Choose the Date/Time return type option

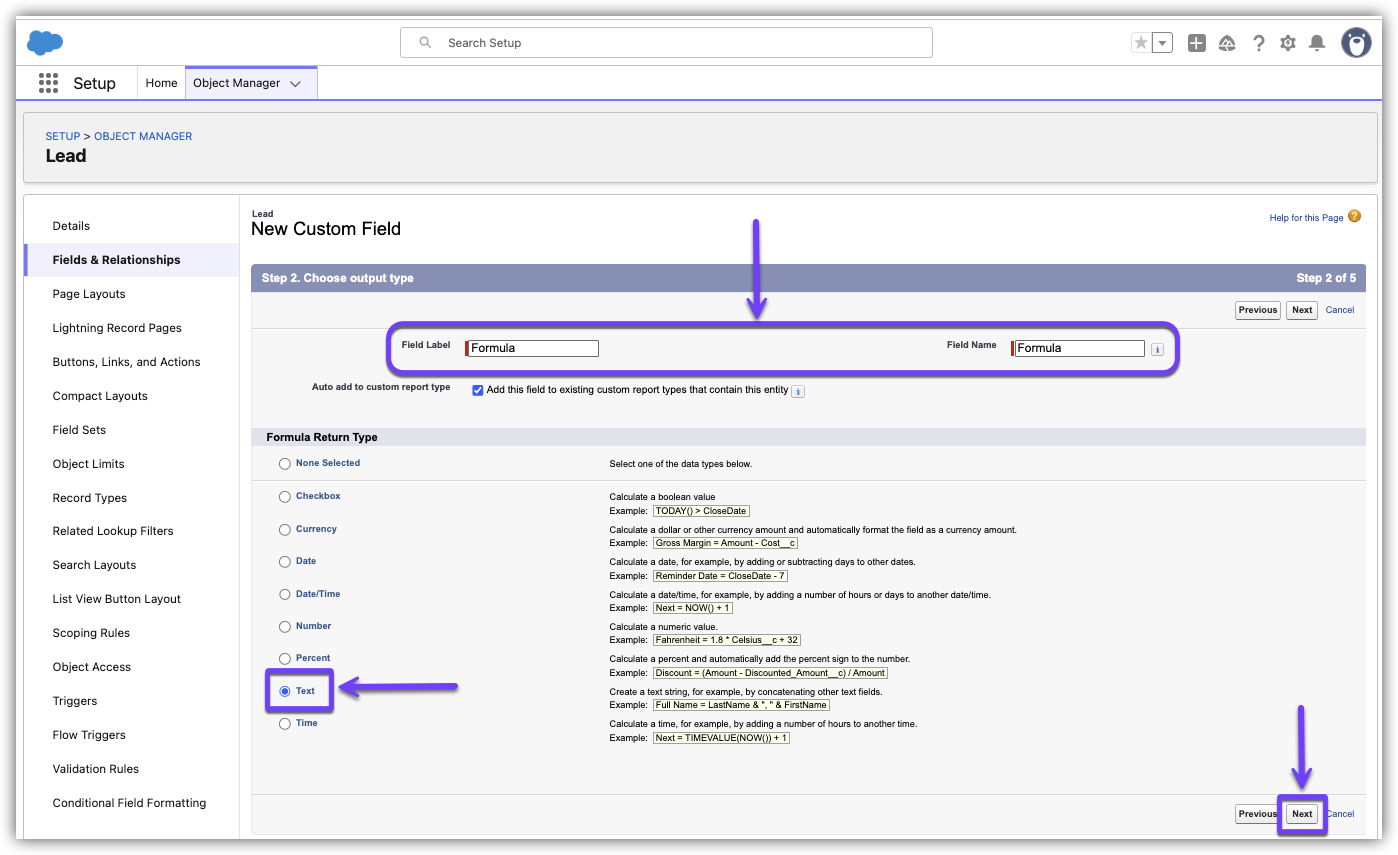point(285,595)
